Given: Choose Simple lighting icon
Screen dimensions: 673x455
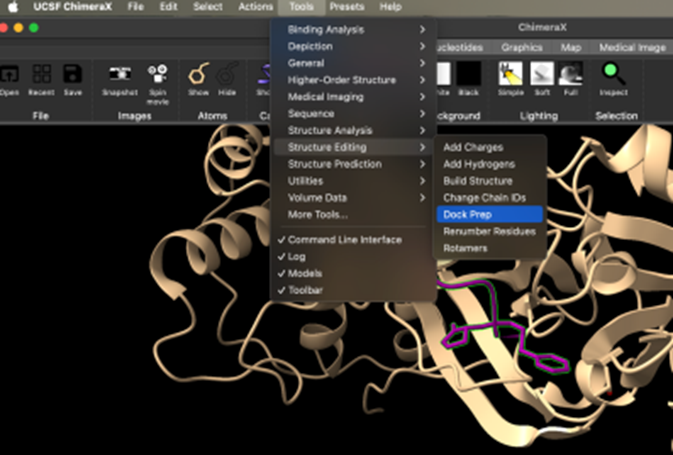Looking at the screenshot, I should (510, 73).
